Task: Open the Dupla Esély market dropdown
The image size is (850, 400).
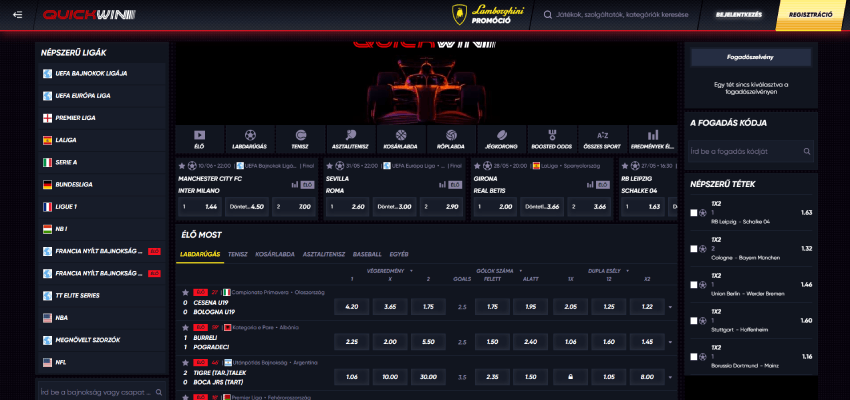Action: point(611,270)
